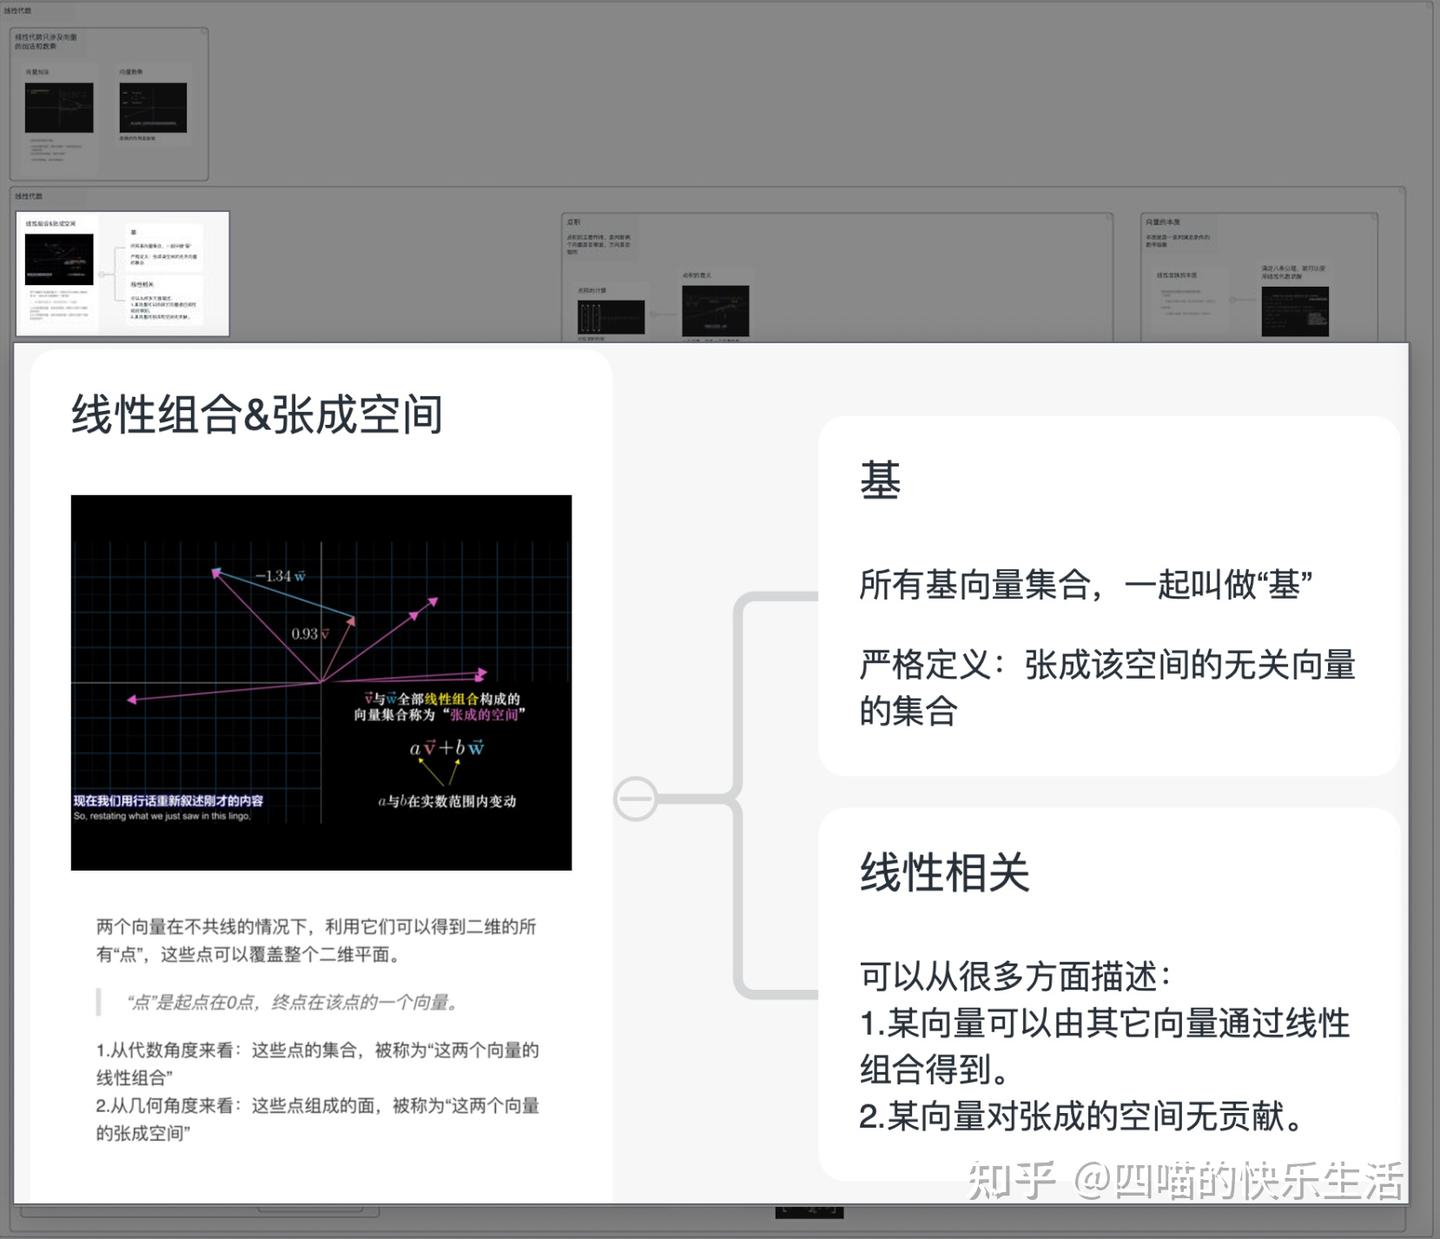
Task: Click the left icon in the bottom toolbar
Action: [x=785, y=1210]
